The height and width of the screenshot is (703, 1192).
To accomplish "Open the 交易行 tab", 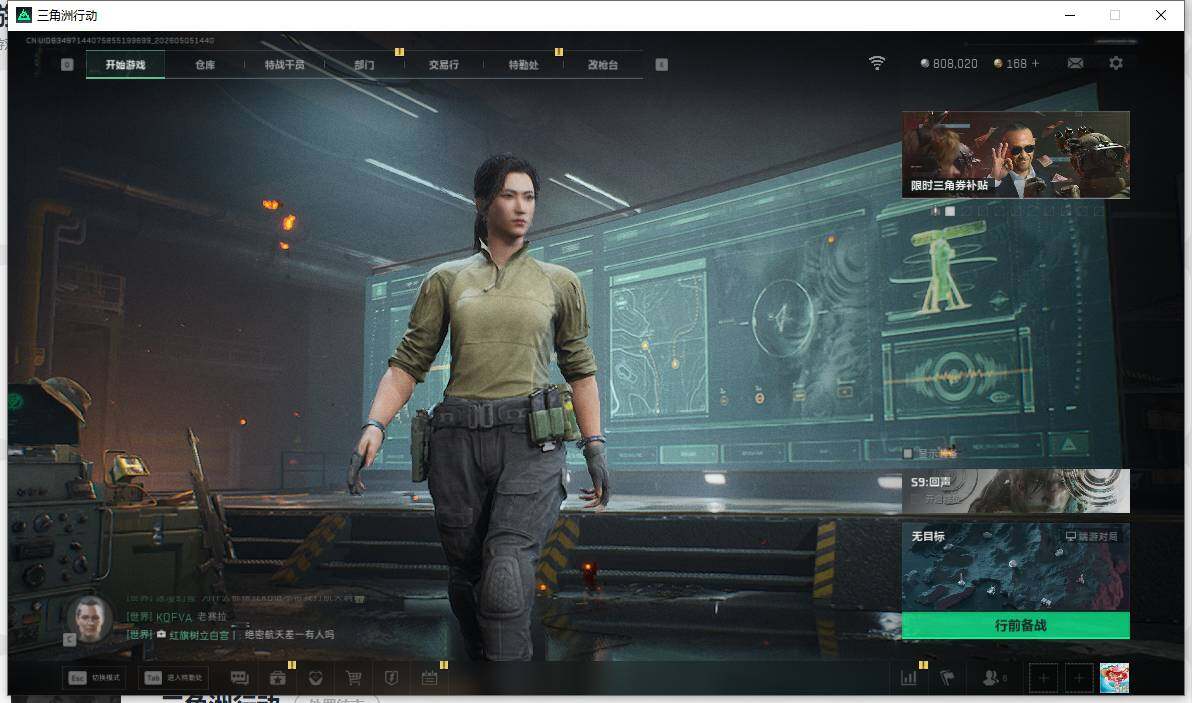I will [444, 65].
